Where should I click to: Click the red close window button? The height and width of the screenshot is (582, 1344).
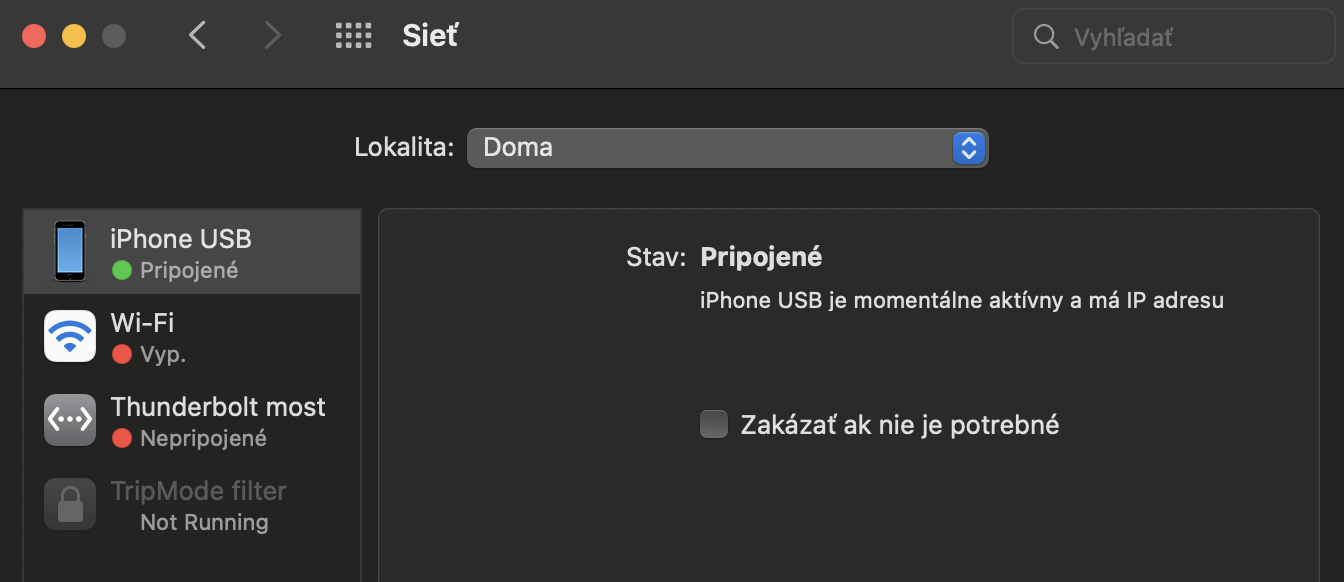[34, 37]
